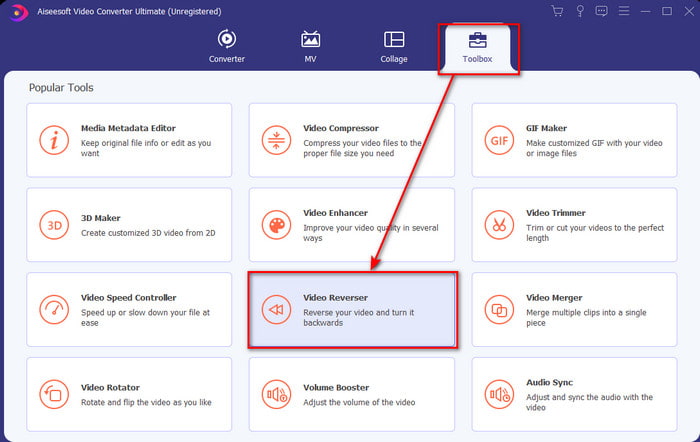Click the Audio Sync title
700x442 pixels.
point(550,383)
